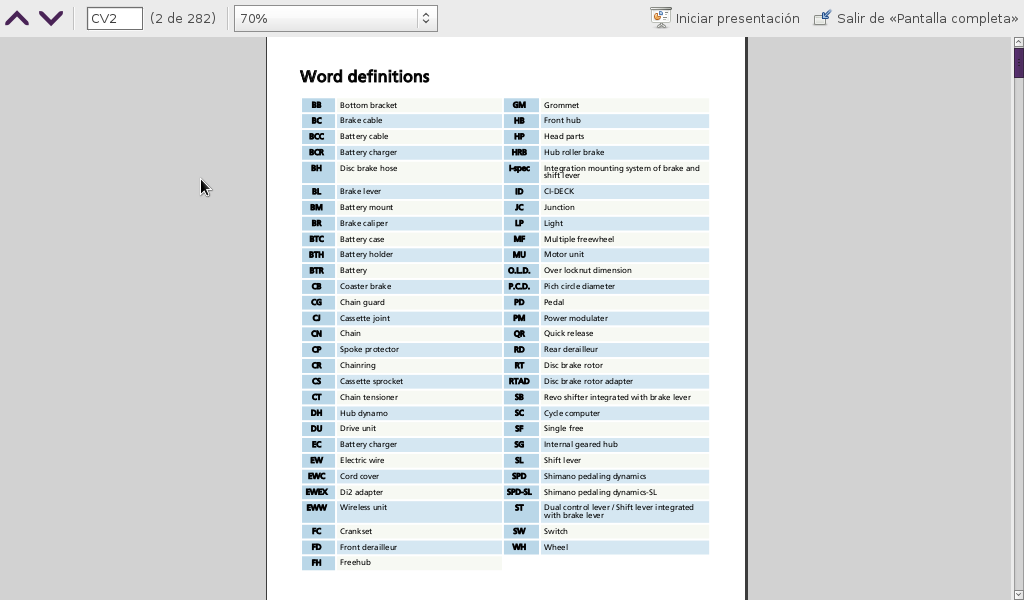1024x600 pixels.
Task: Click the "BCR" abbreviation cell
Action: pyautogui.click(x=317, y=152)
